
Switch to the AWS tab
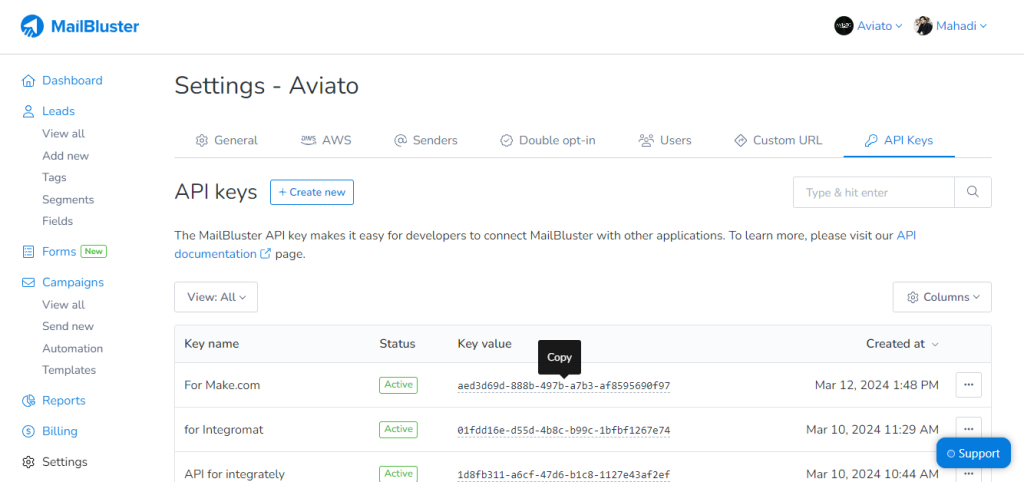326,141
